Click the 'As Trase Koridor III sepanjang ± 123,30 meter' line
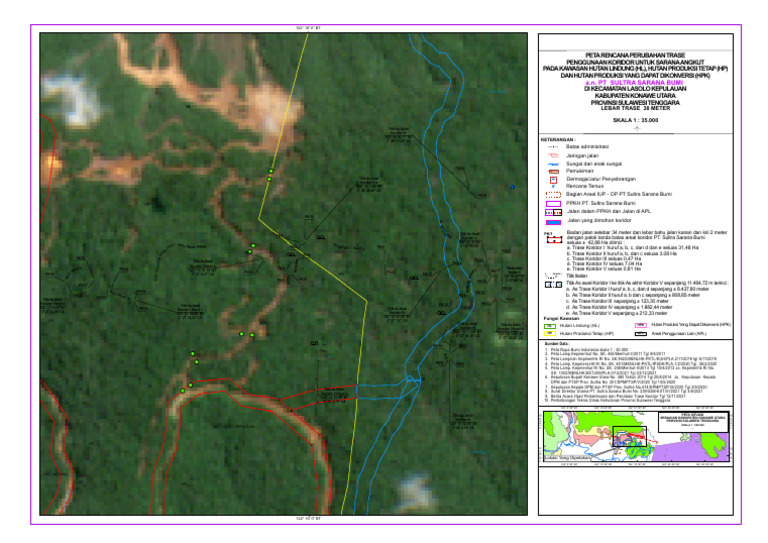The image size is (768, 543). (617, 301)
